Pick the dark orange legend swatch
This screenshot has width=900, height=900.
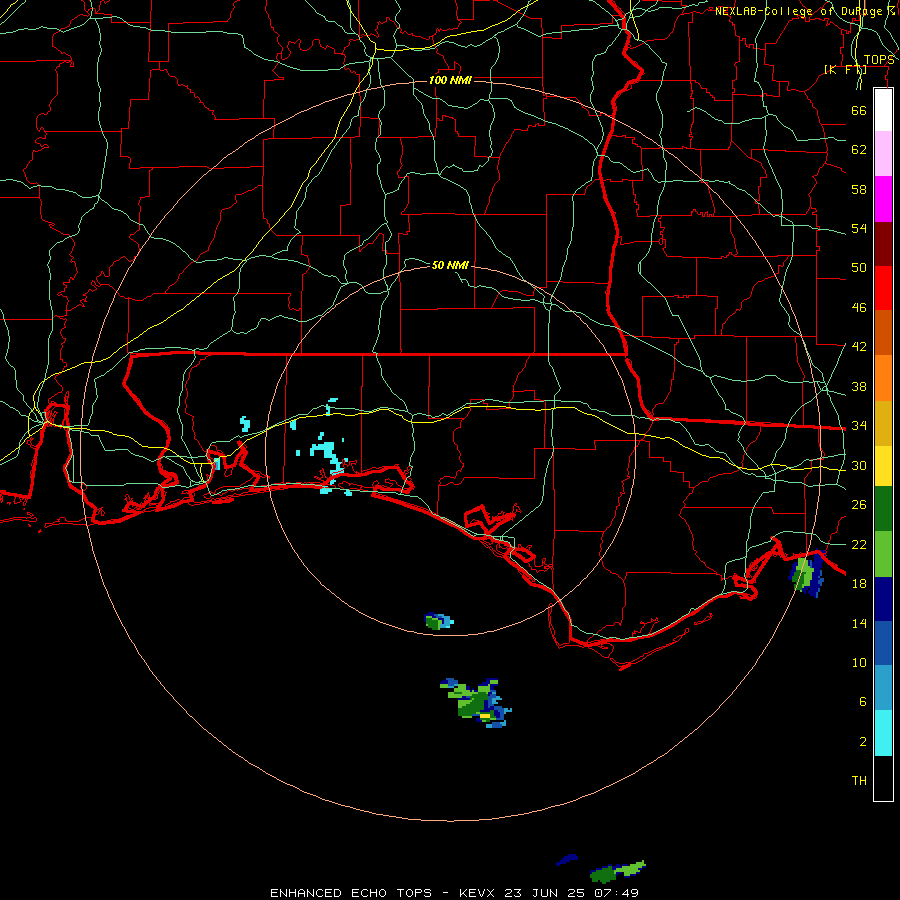[x=883, y=332]
